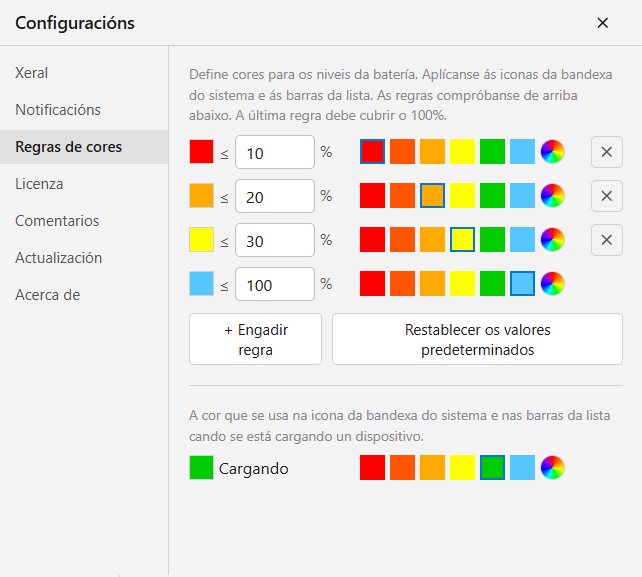This screenshot has width=642, height=577.
Task: Pick red swatch in 30% rule palette
Action: (373, 240)
